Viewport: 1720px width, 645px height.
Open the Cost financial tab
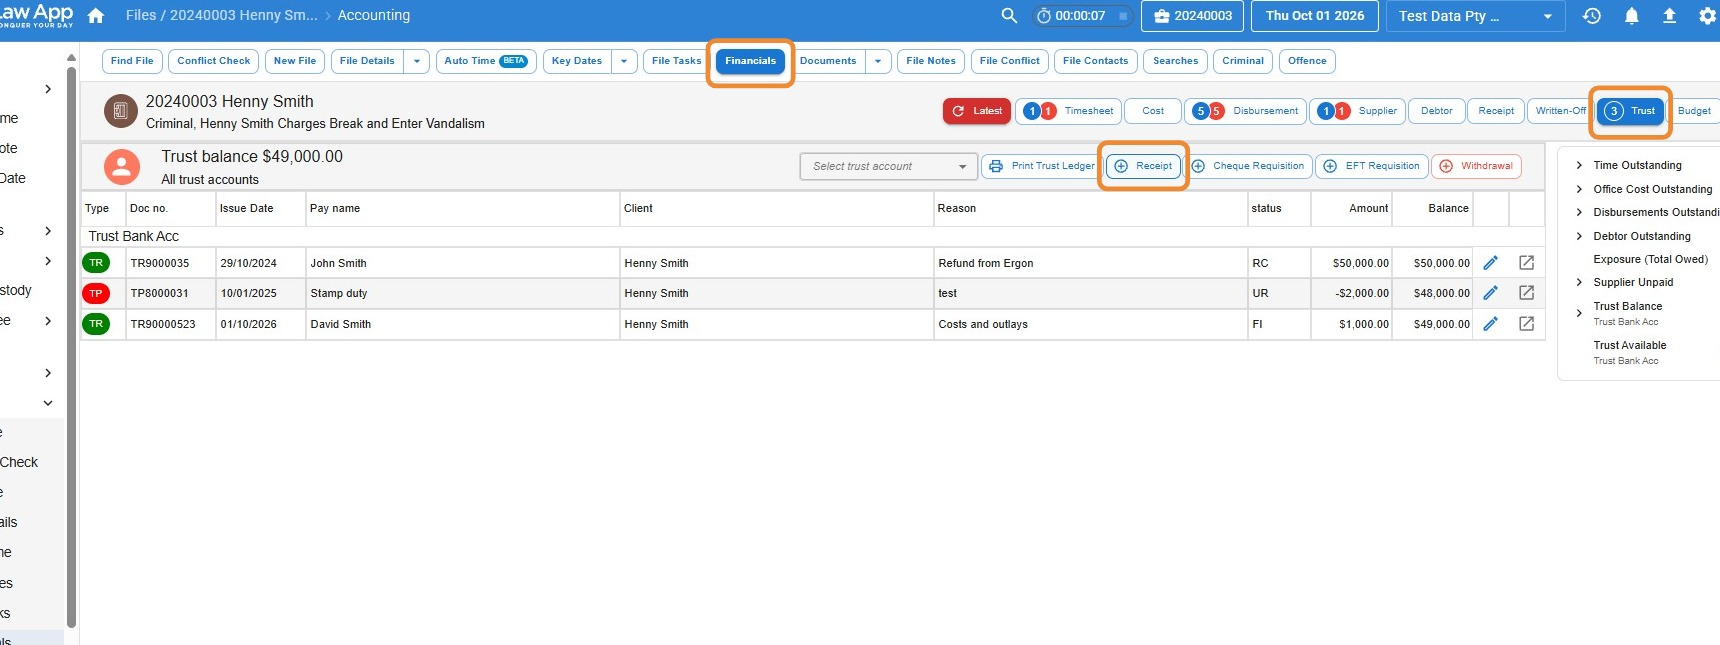pyautogui.click(x=1153, y=111)
